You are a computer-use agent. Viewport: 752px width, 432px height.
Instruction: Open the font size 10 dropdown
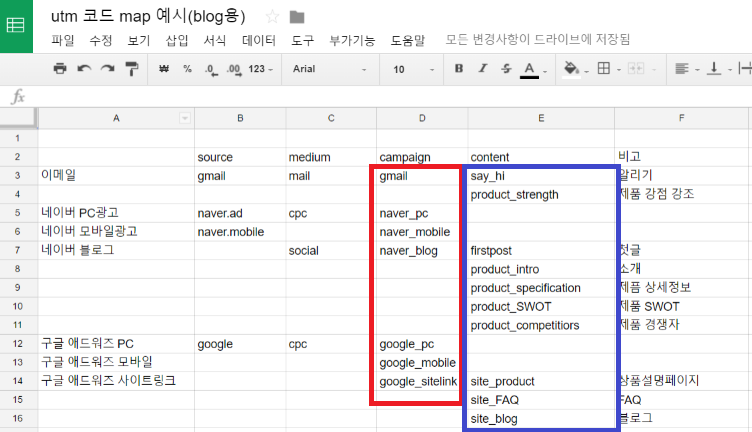pos(413,70)
